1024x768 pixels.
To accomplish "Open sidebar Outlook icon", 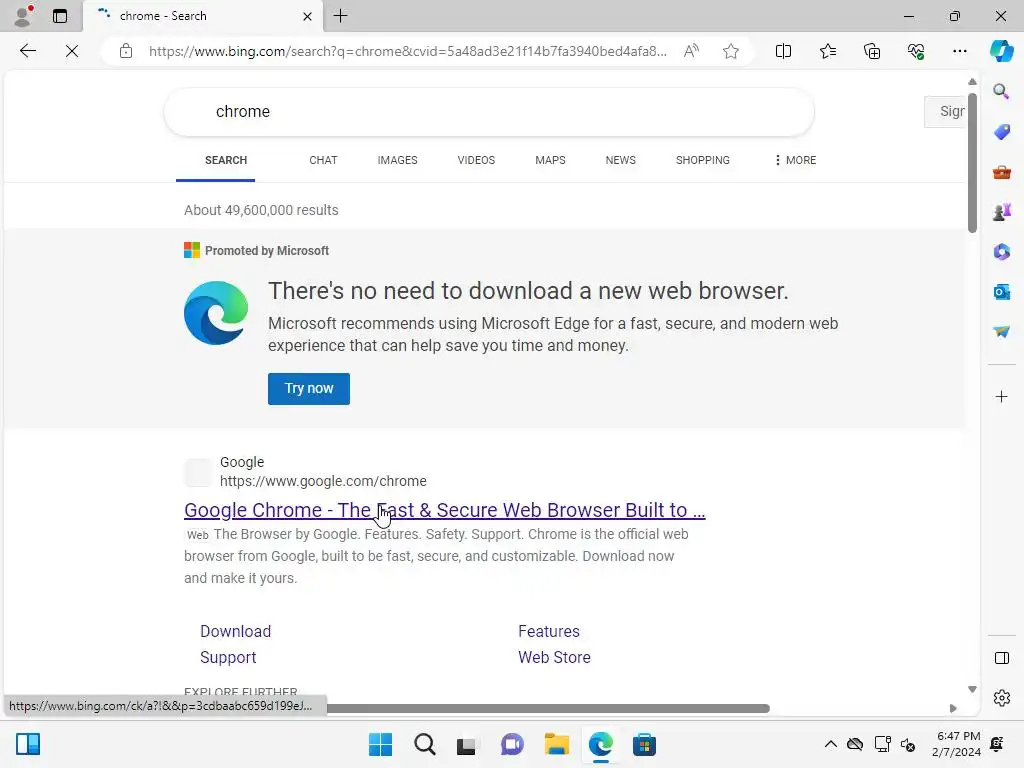I will coord(1001,292).
